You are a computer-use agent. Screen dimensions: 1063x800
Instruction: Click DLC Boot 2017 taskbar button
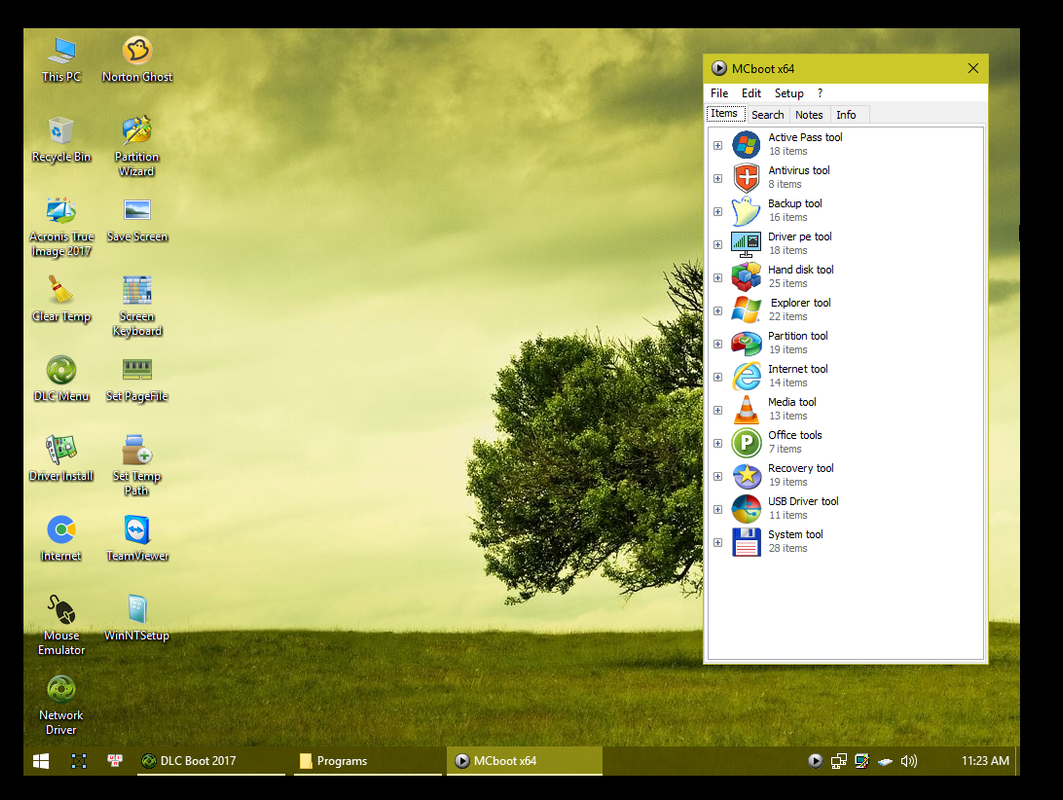point(210,761)
